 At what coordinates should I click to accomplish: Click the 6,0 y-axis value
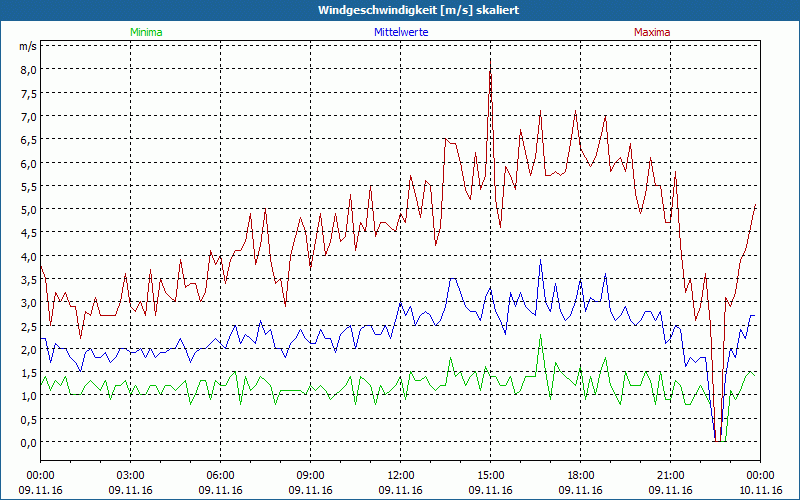tap(28, 163)
